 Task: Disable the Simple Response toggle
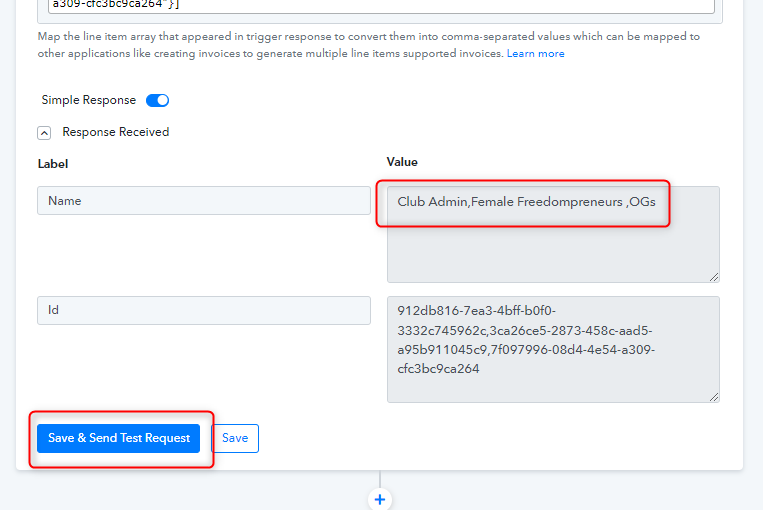click(158, 100)
